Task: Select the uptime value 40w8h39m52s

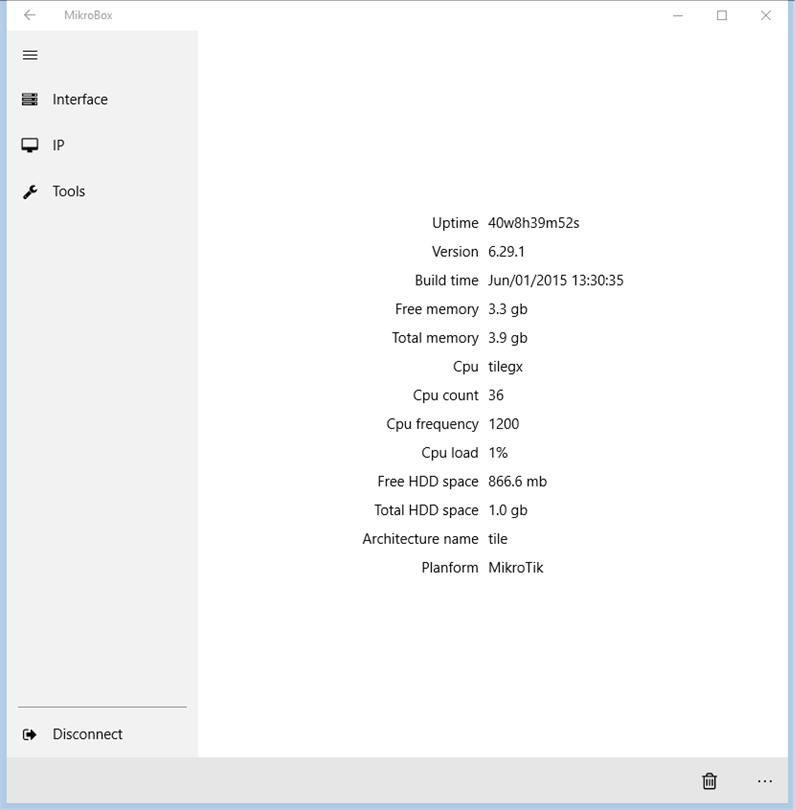Action: coord(534,223)
